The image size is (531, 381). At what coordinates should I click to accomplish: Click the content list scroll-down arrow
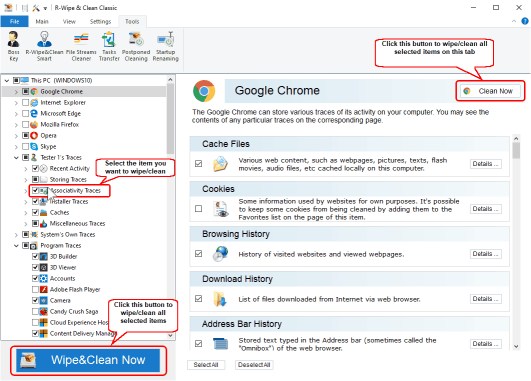pyautogui.click(x=516, y=346)
